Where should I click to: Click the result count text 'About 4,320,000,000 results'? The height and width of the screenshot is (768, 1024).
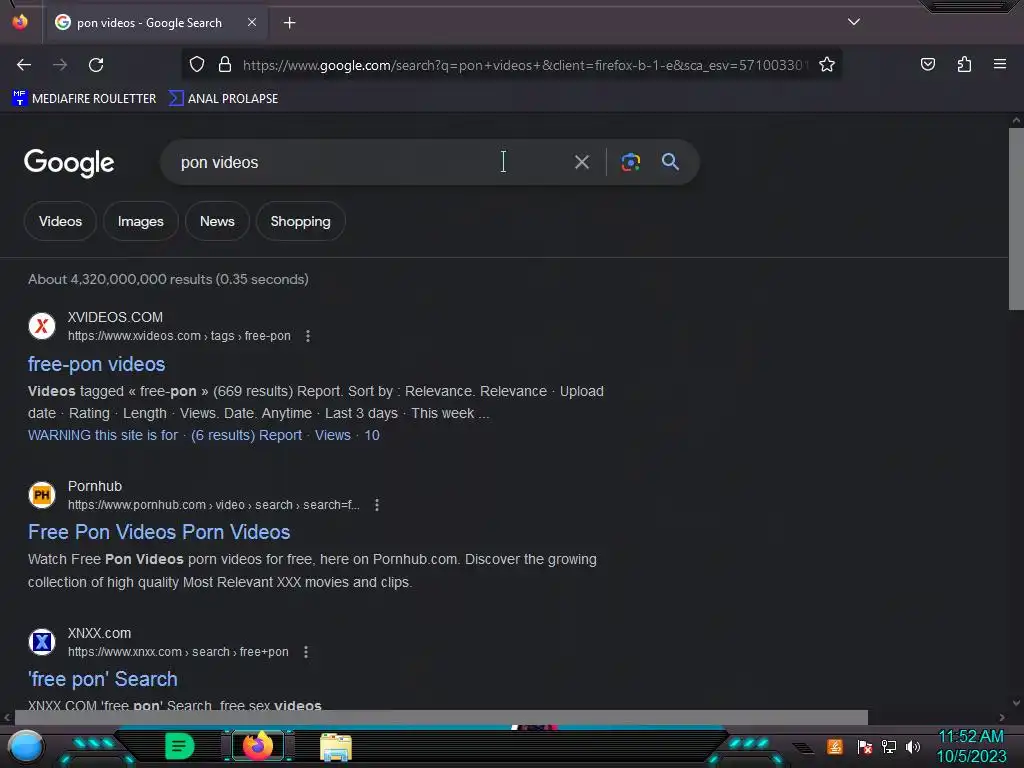coord(120,280)
